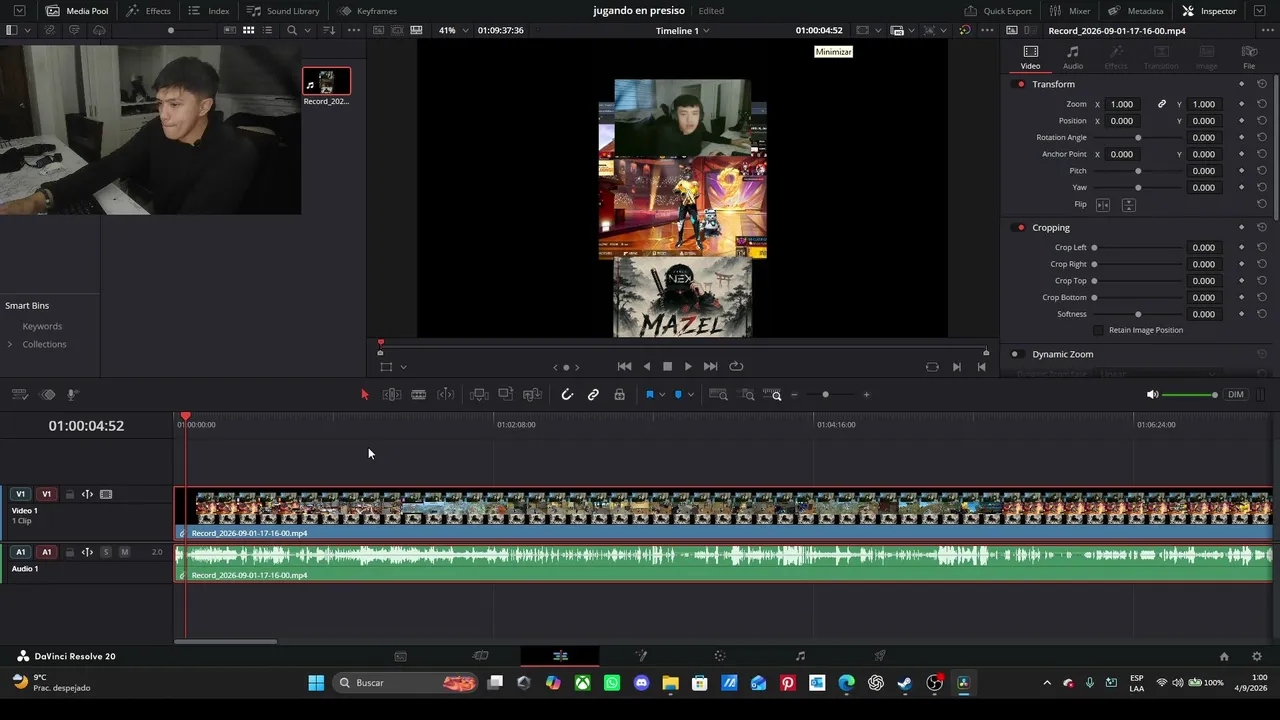
Task: Open the viewer zoom 41% dropdown
Action: (x=453, y=31)
